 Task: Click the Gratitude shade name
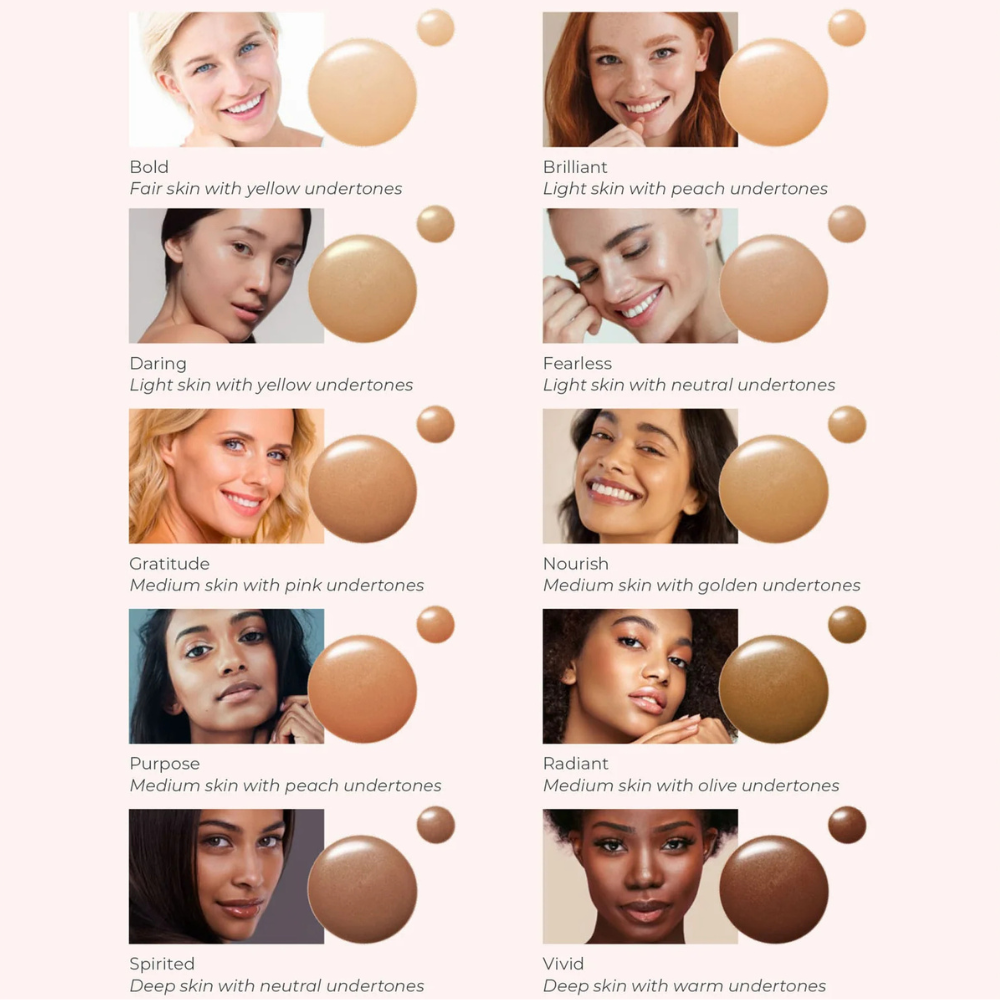(170, 564)
